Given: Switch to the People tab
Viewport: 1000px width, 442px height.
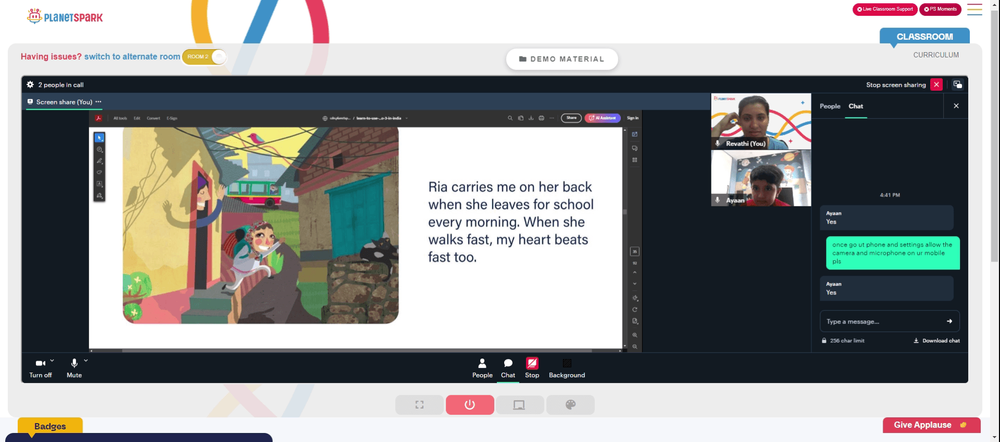Looking at the screenshot, I should (x=830, y=107).
